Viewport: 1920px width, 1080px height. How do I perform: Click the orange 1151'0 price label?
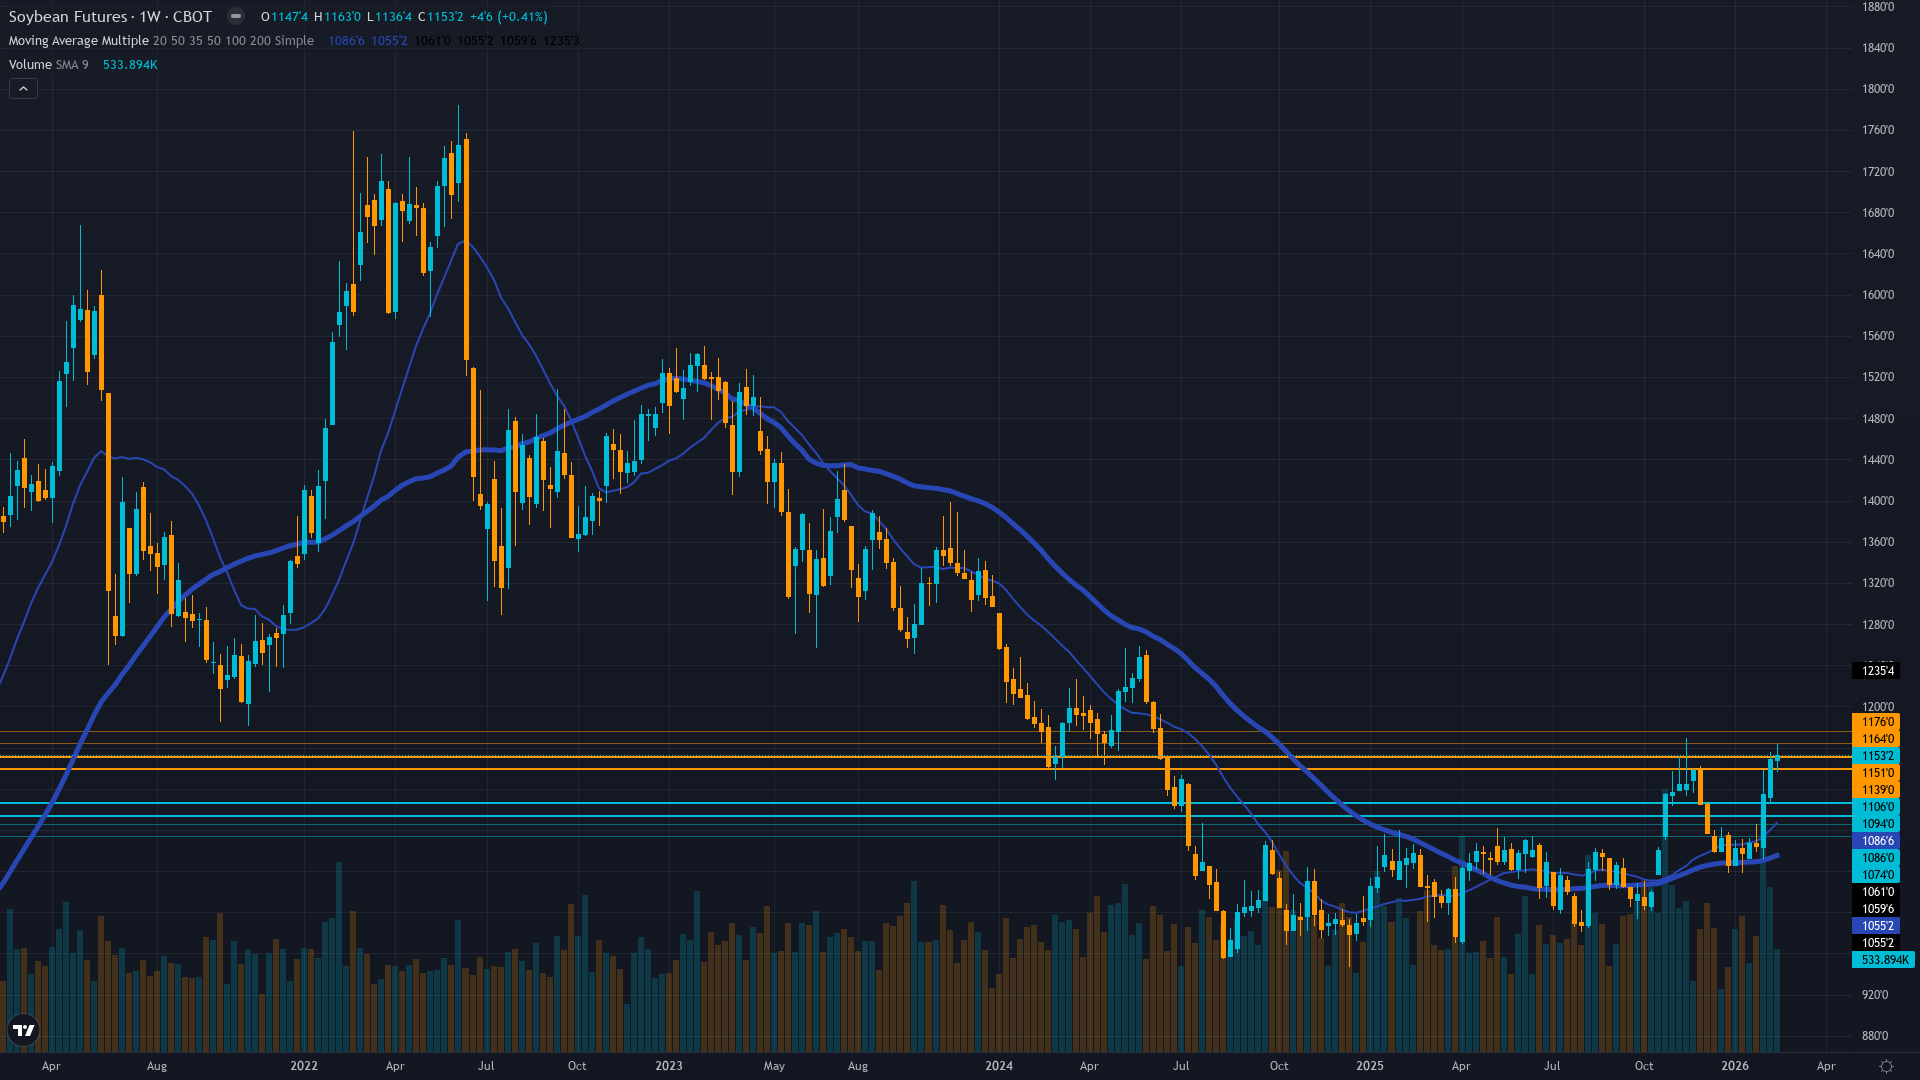click(x=1877, y=773)
